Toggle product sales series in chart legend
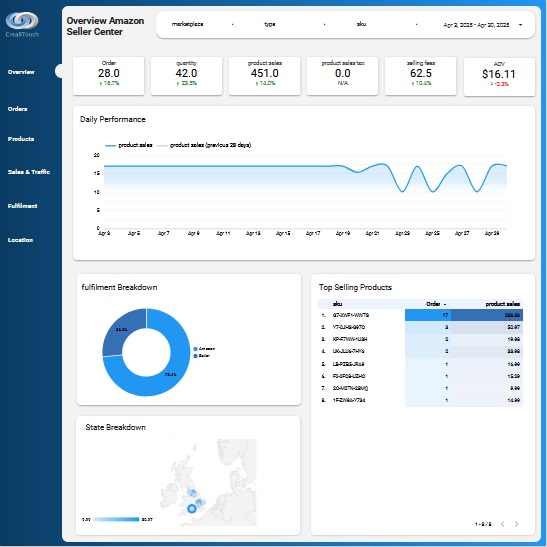Image resolution: width=547 pixels, height=547 pixels. click(x=129, y=145)
